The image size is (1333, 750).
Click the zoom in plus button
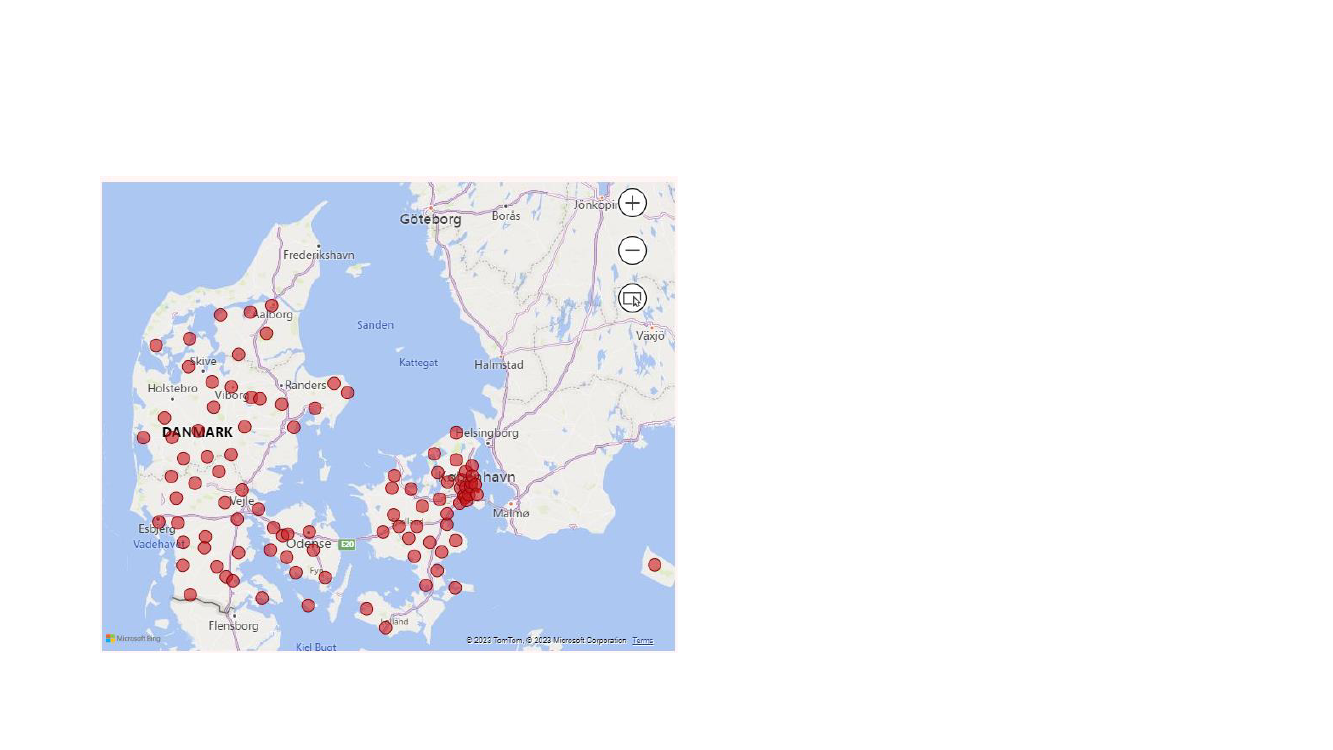[632, 203]
